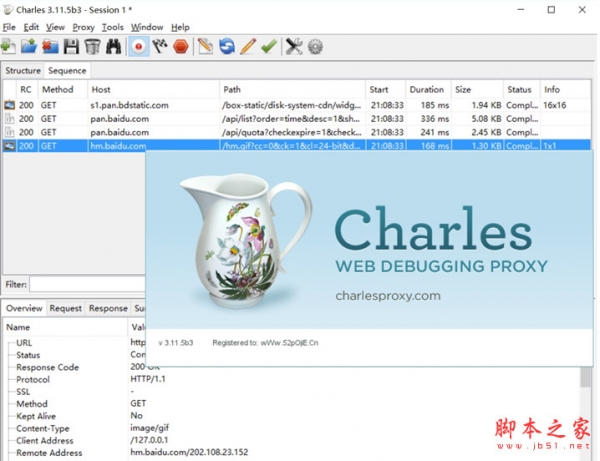This screenshot has width=600, height=461.
Task: Open the Tools menu
Action: [x=112, y=27]
